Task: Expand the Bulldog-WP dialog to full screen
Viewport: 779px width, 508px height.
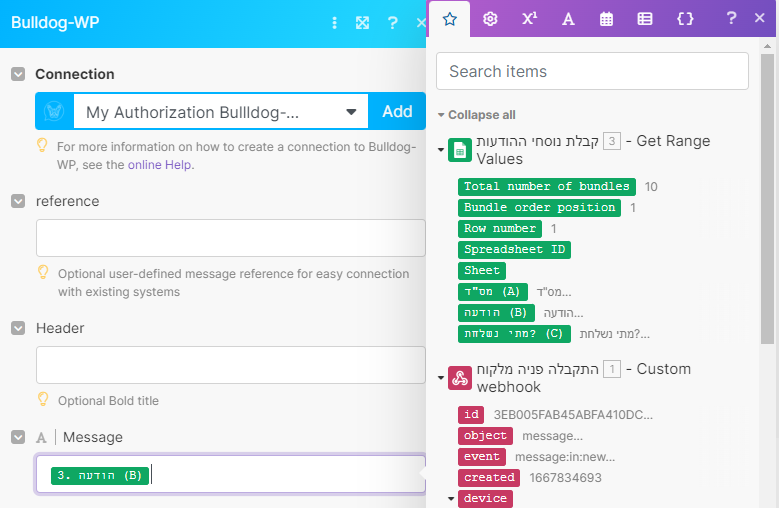Action: [363, 23]
